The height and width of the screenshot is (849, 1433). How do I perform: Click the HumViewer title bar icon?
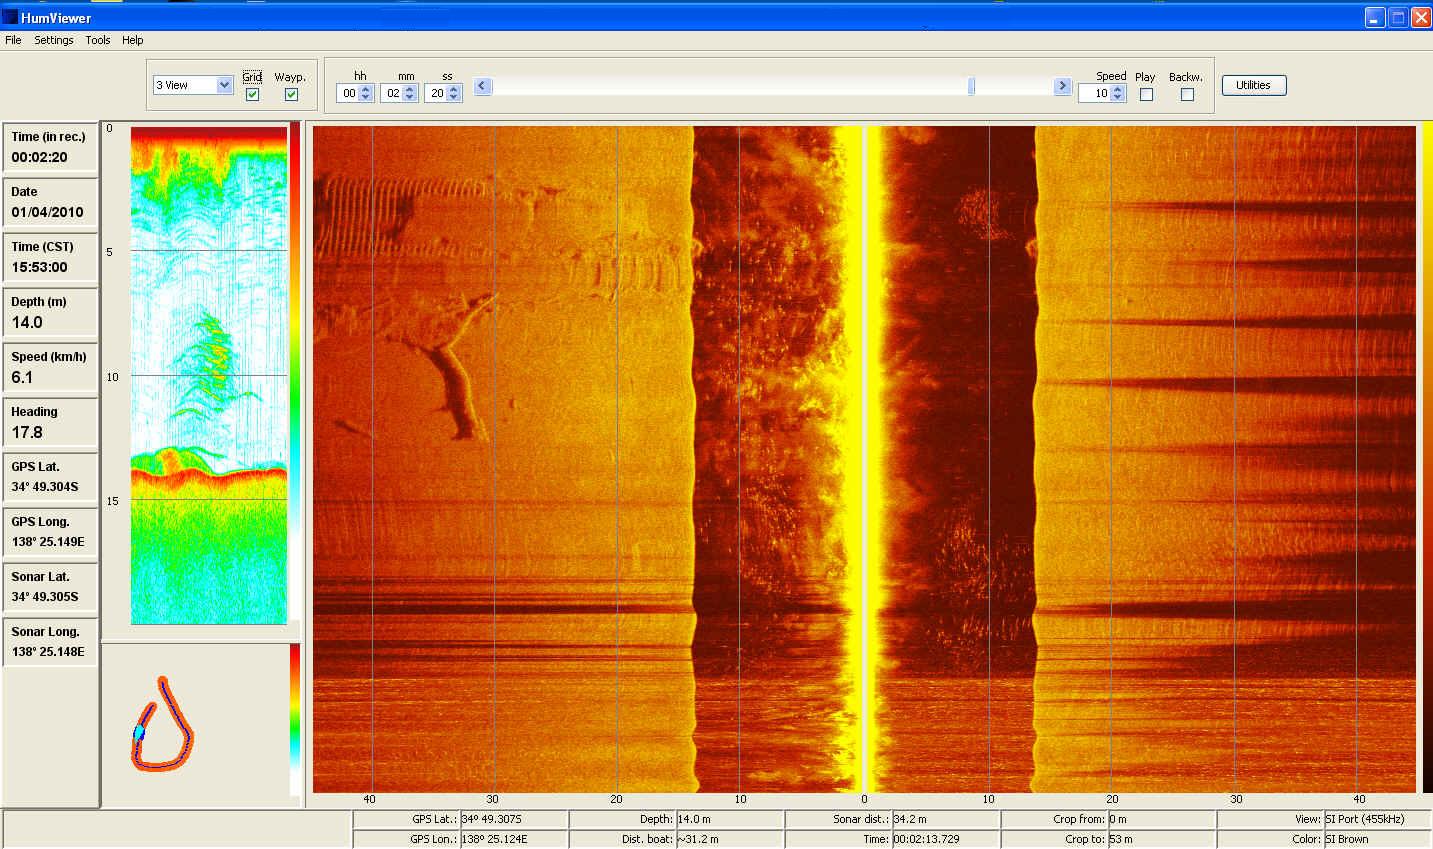tap(10, 17)
